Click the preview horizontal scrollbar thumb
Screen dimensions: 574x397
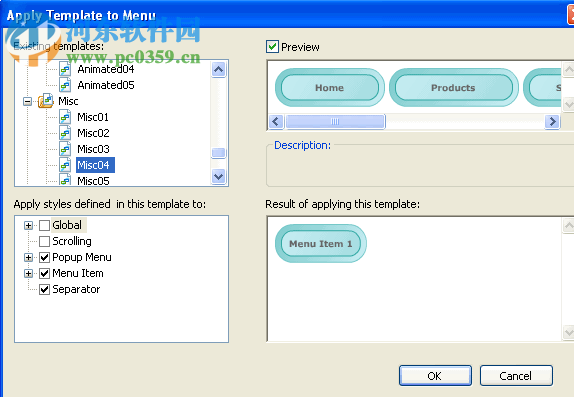335,121
